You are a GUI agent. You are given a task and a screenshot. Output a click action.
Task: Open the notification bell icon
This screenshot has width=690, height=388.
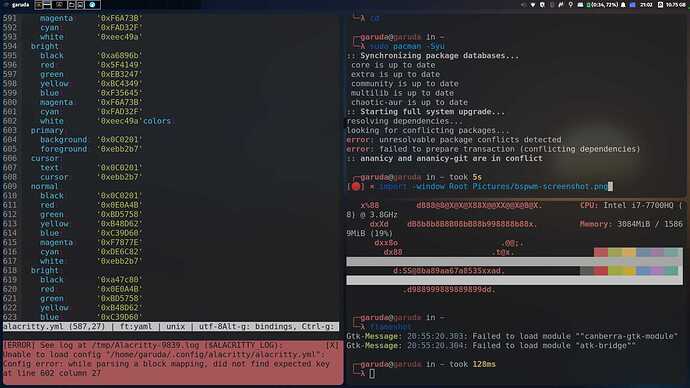[623, 5]
